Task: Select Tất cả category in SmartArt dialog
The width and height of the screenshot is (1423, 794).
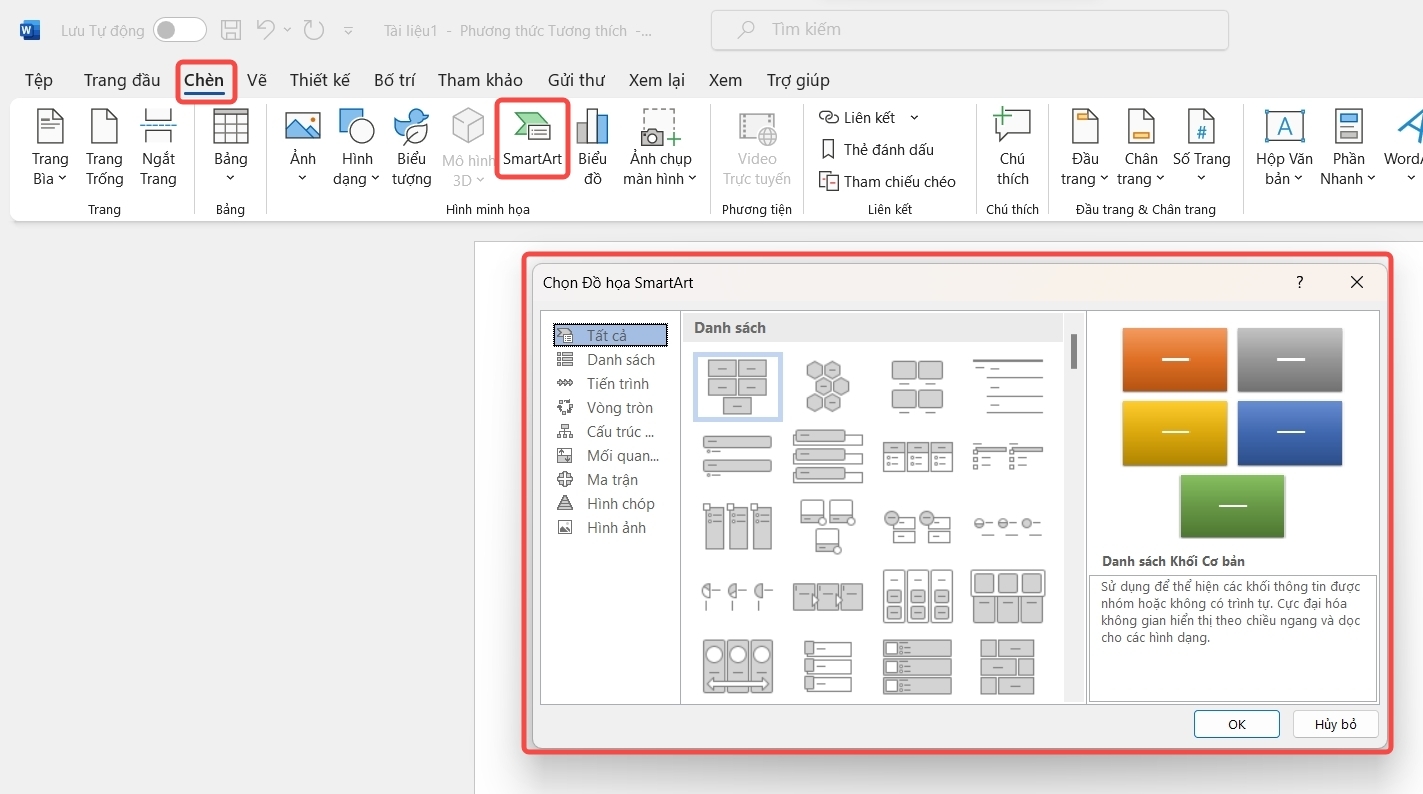Action: pyautogui.click(x=611, y=335)
